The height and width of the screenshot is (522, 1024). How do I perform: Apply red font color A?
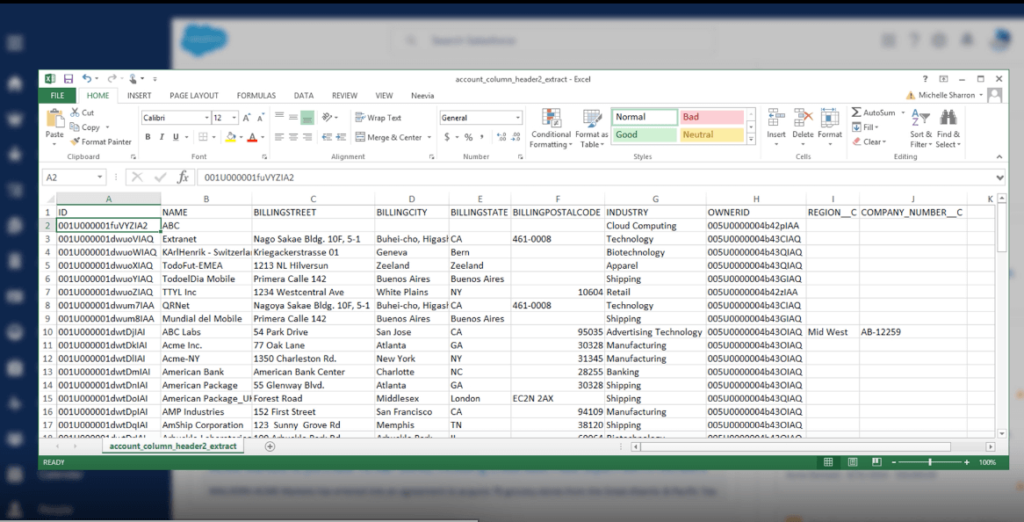click(252, 137)
